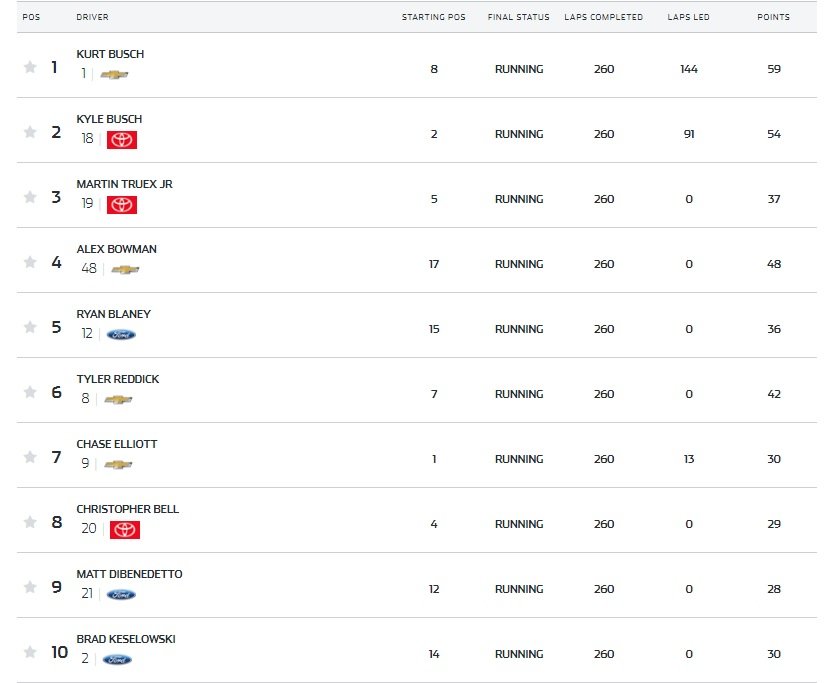Click Kurt Busch's Chevrolet logo icon

click(114, 74)
